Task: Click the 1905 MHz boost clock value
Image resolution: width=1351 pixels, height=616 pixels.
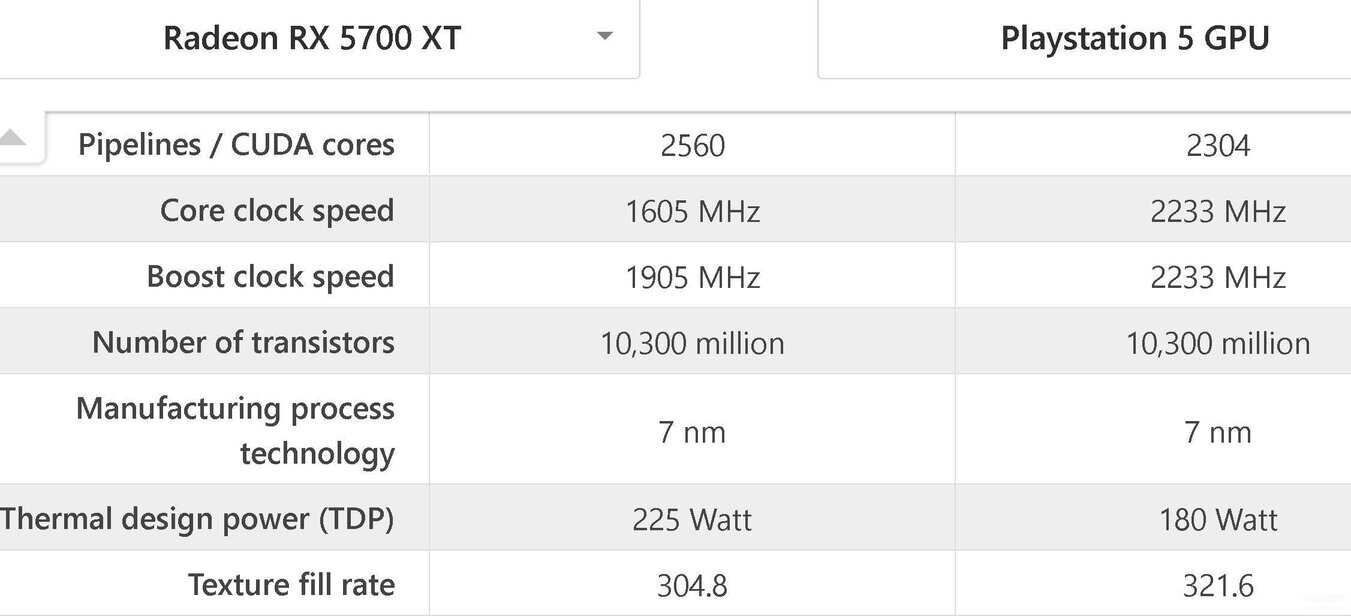Action: click(x=692, y=278)
